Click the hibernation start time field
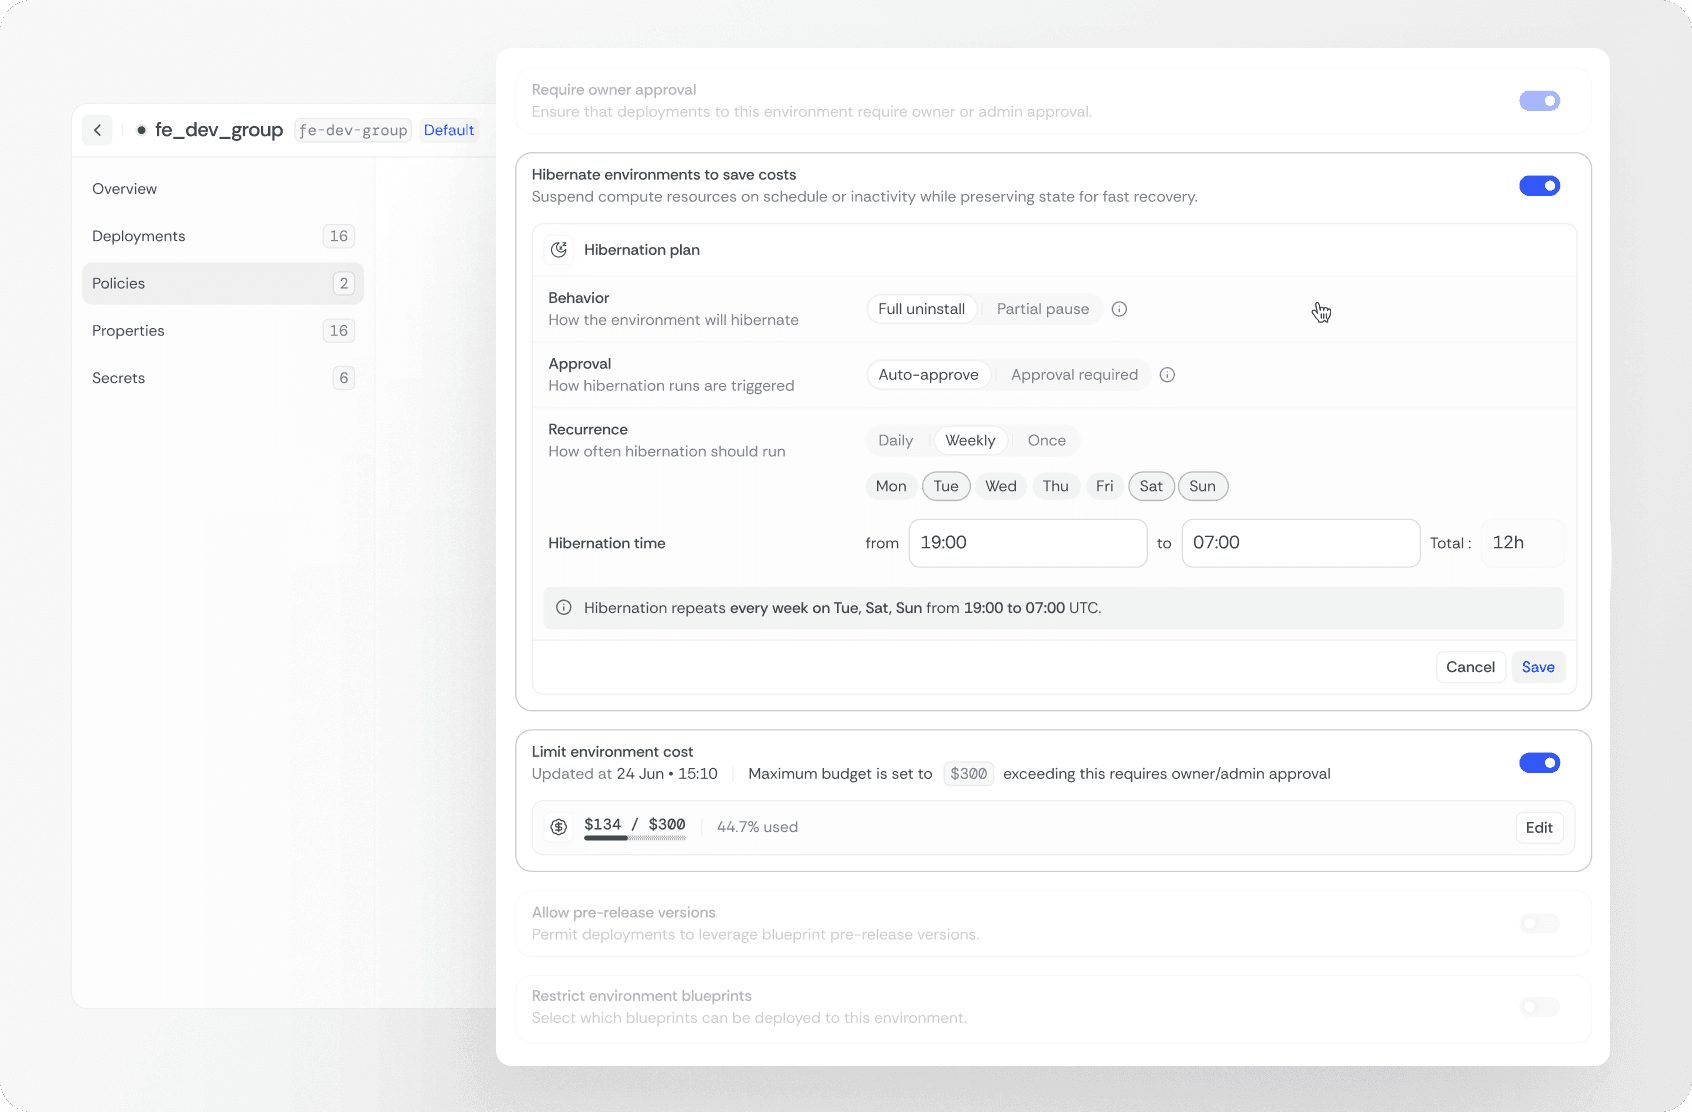This screenshot has width=1692, height=1112. (1027, 543)
